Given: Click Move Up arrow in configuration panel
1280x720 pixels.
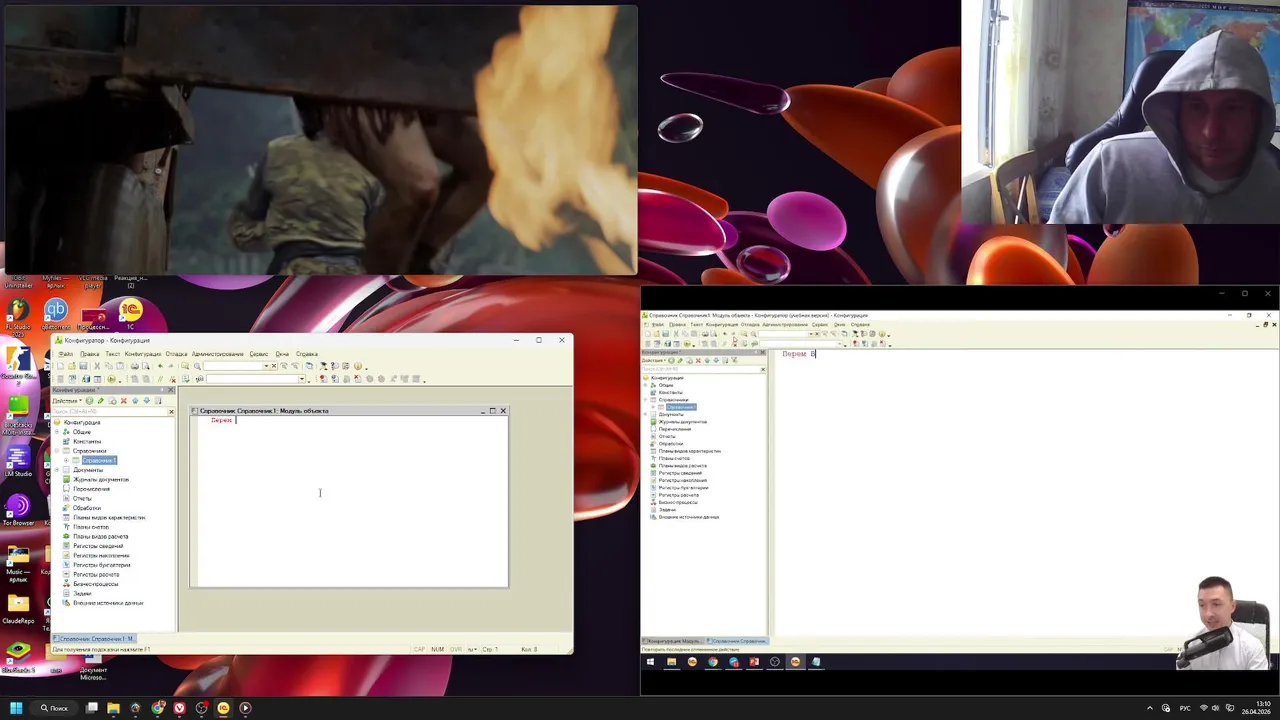Looking at the screenshot, I should (135, 401).
